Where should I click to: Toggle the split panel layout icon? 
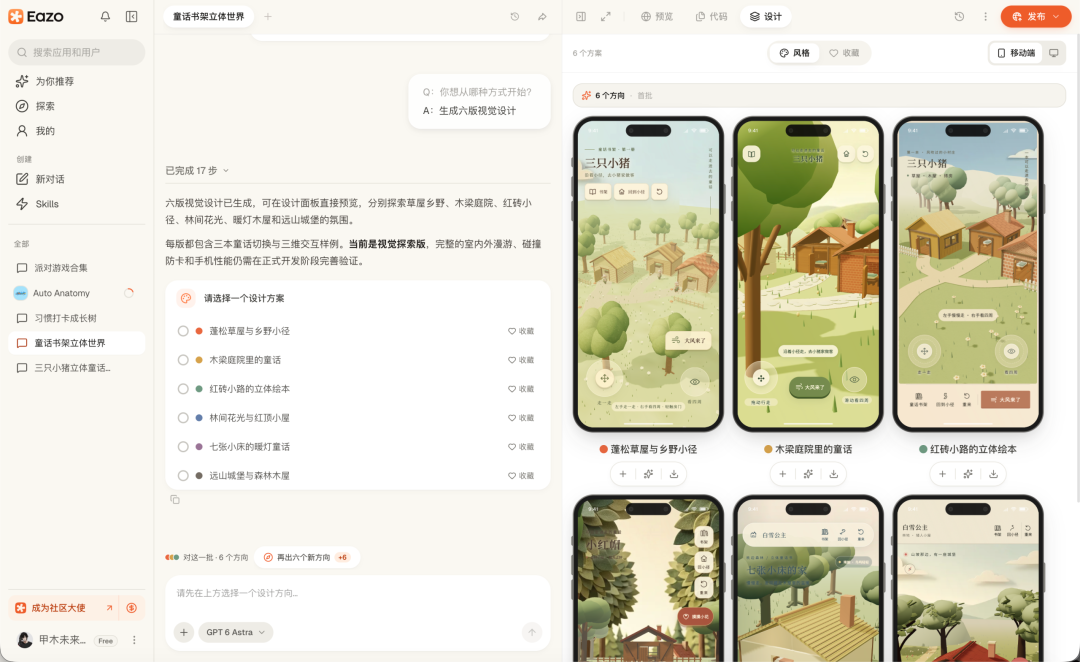click(581, 17)
